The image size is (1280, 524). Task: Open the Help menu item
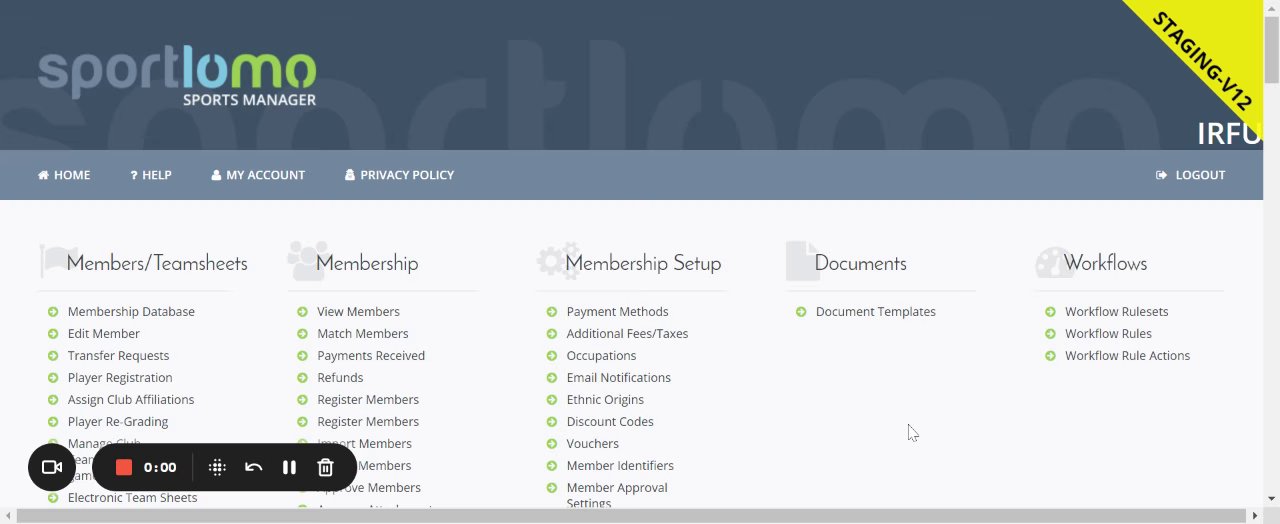point(151,175)
